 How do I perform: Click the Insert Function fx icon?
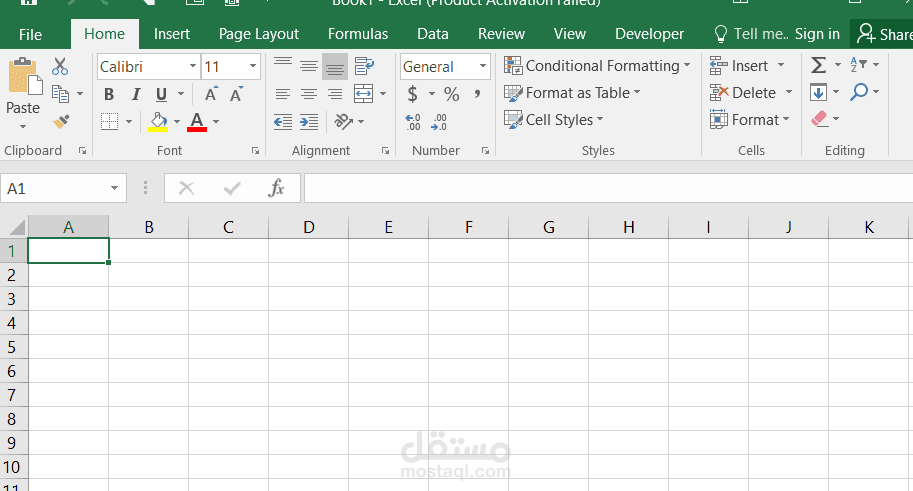pos(278,188)
